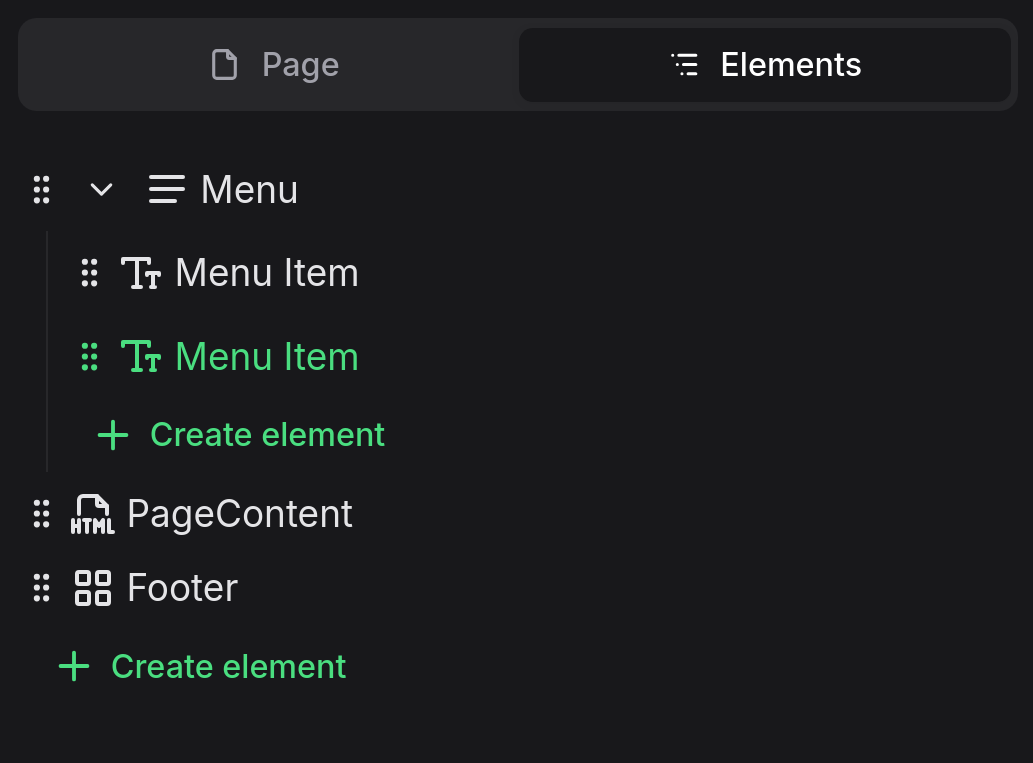
Task: Select the Menu tree label
Action: click(x=249, y=189)
